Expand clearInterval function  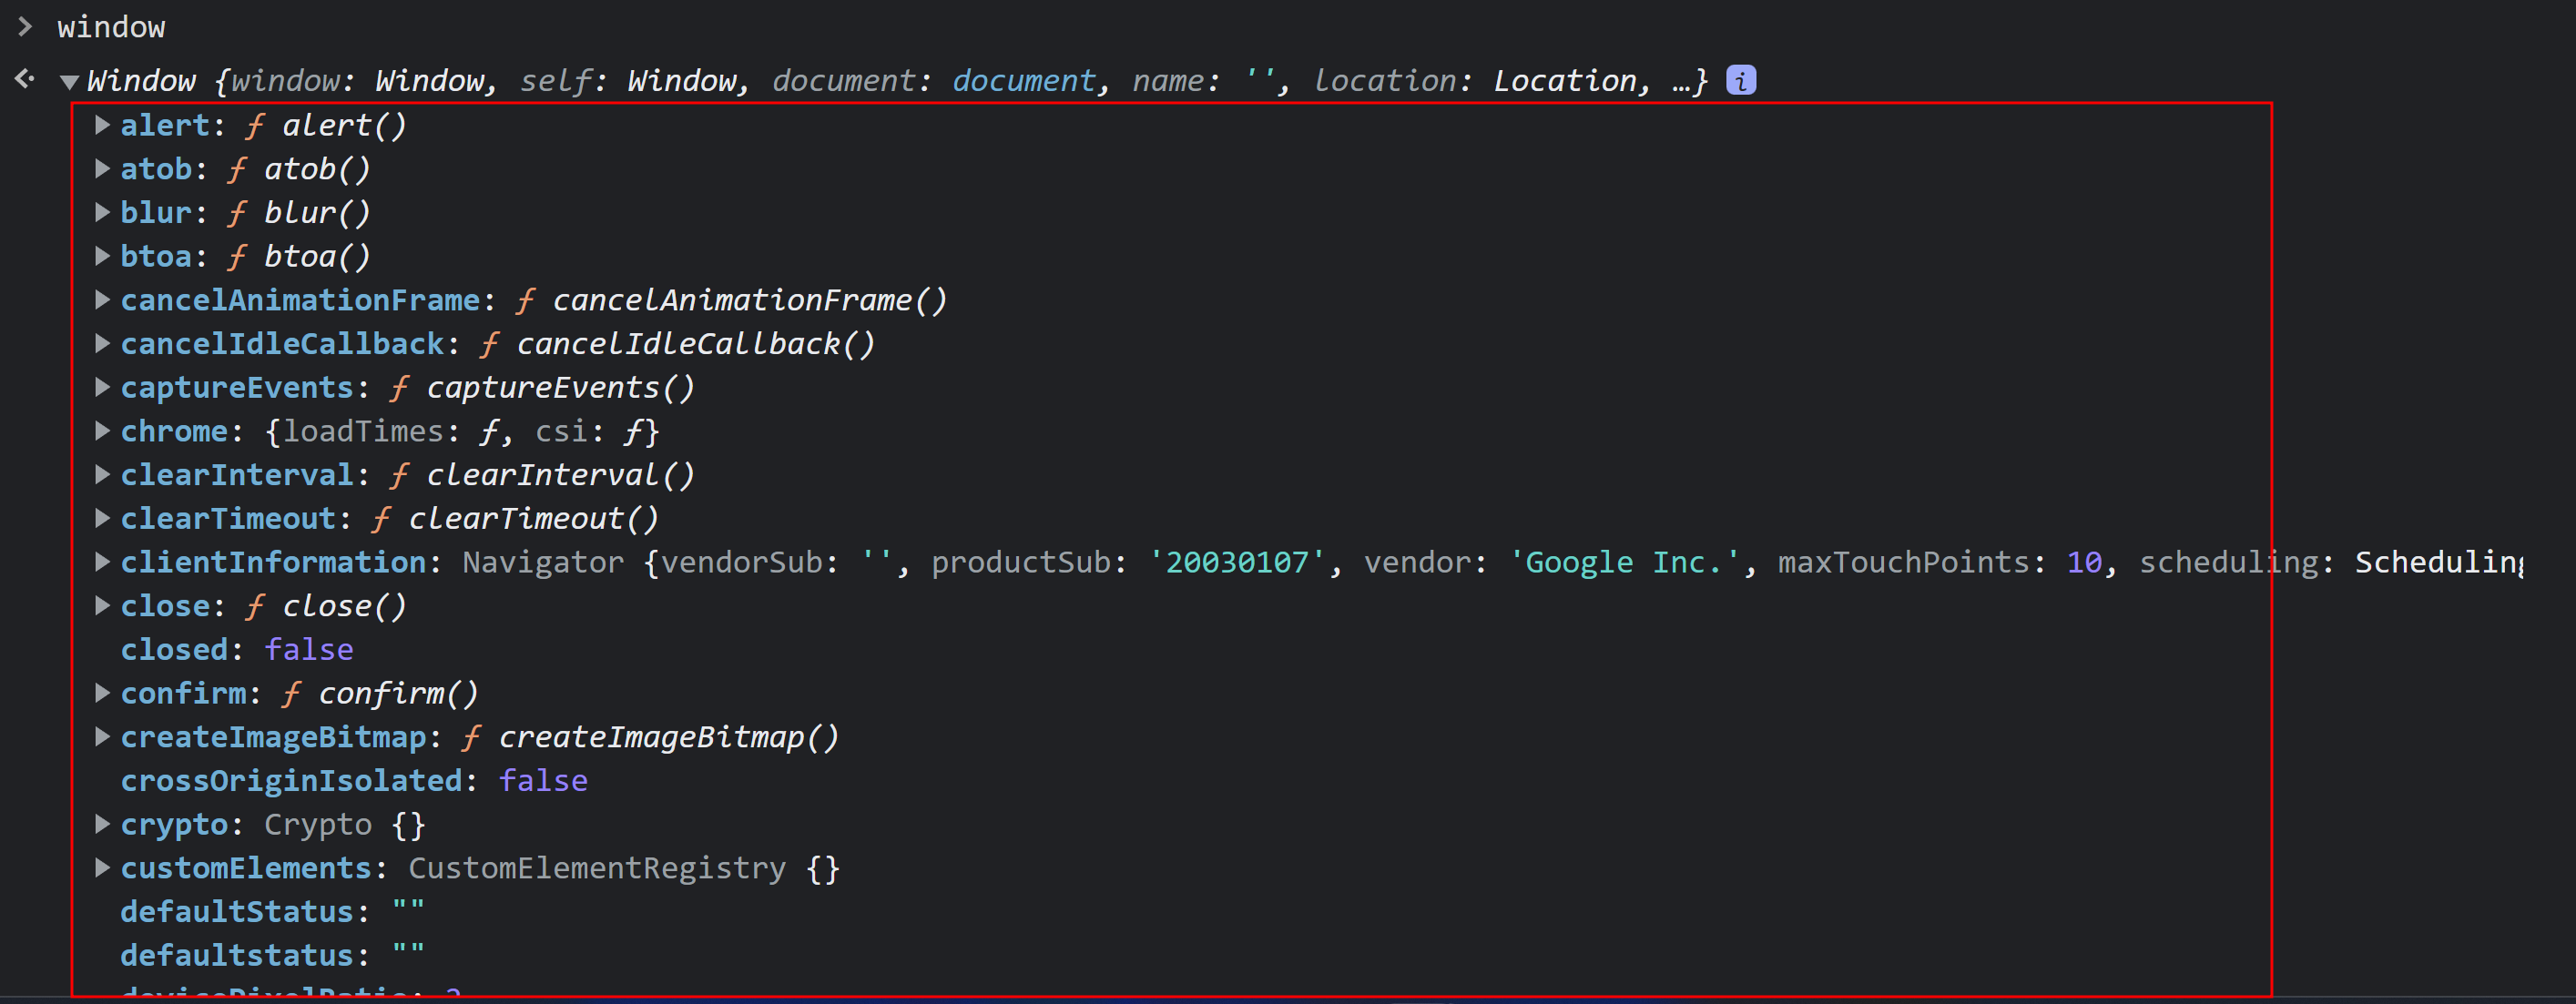[x=102, y=474]
